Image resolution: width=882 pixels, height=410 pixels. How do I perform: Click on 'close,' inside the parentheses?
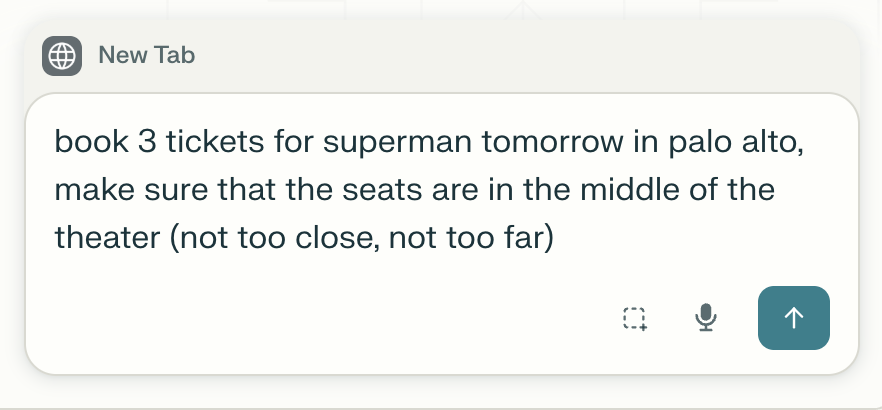click(x=337, y=238)
